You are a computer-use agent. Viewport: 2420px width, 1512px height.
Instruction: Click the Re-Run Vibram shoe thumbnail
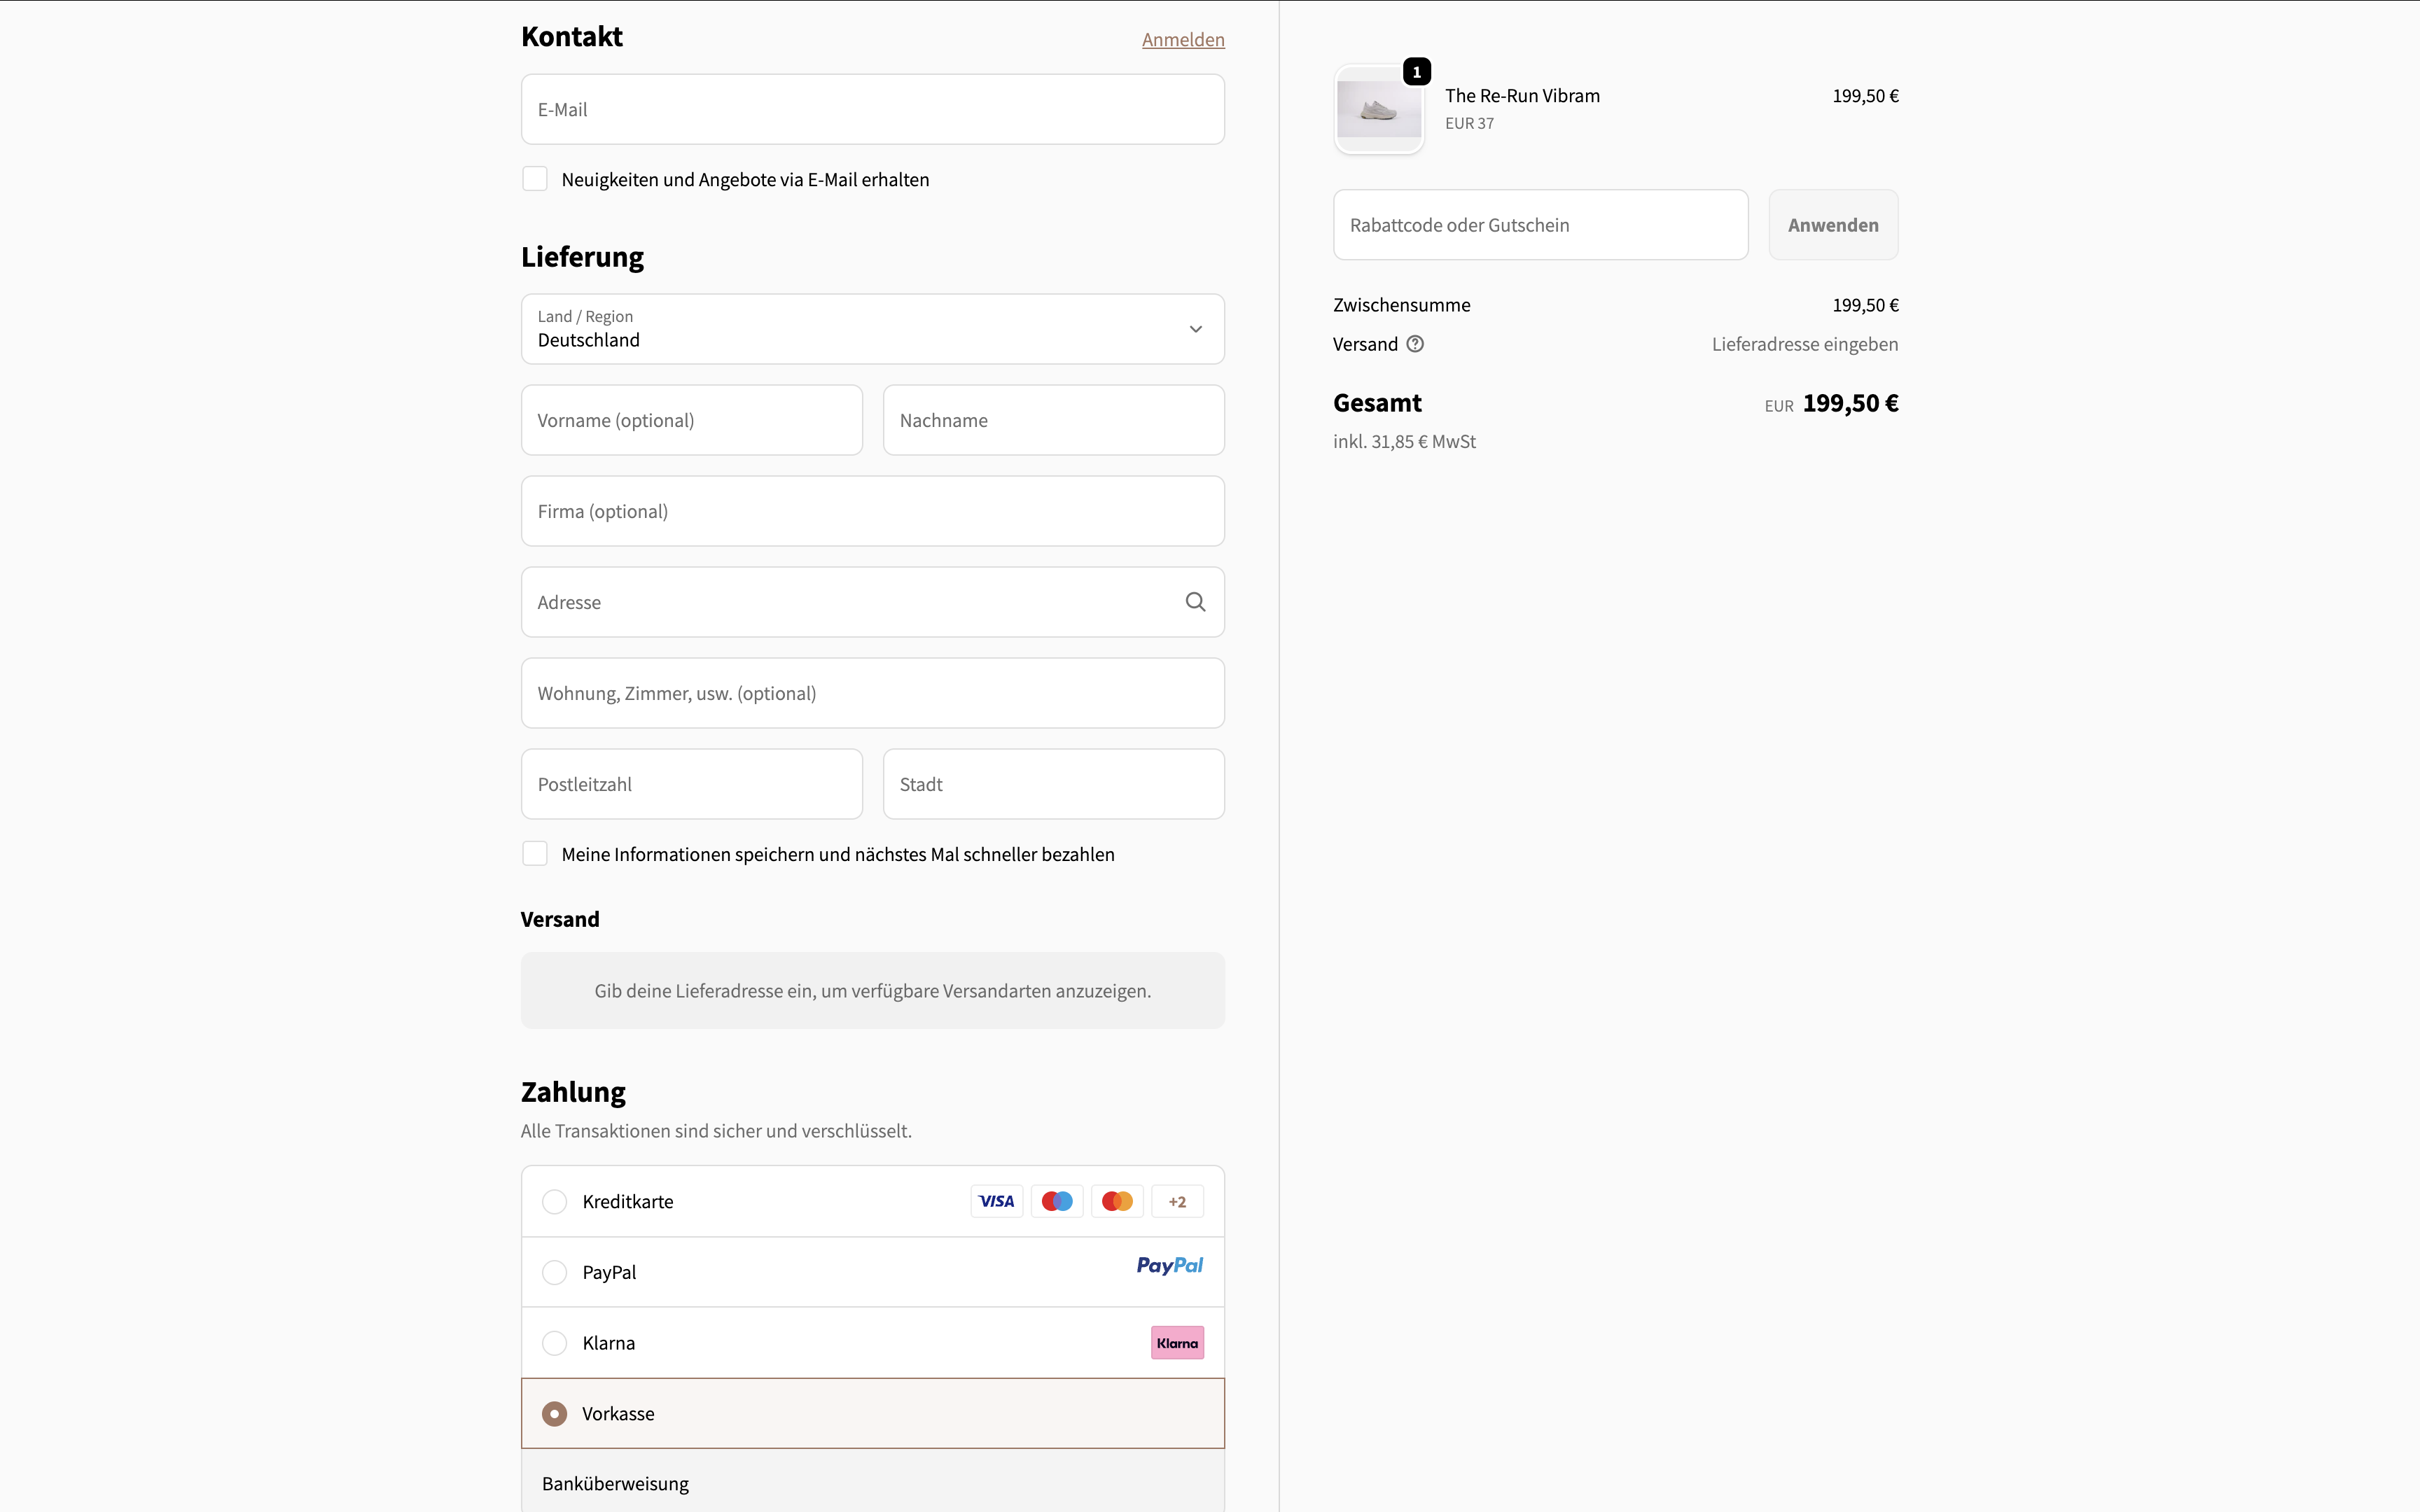[1379, 109]
